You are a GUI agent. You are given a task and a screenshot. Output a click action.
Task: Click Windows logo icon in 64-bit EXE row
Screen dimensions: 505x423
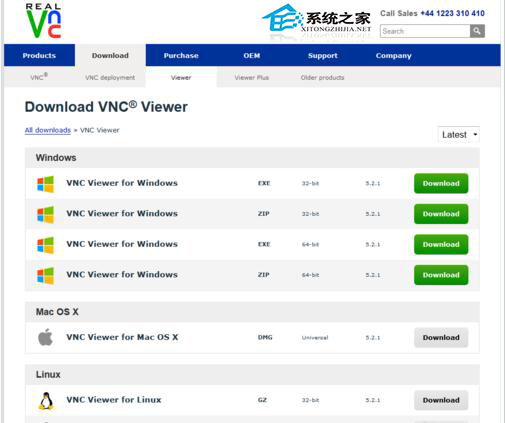(x=45, y=245)
